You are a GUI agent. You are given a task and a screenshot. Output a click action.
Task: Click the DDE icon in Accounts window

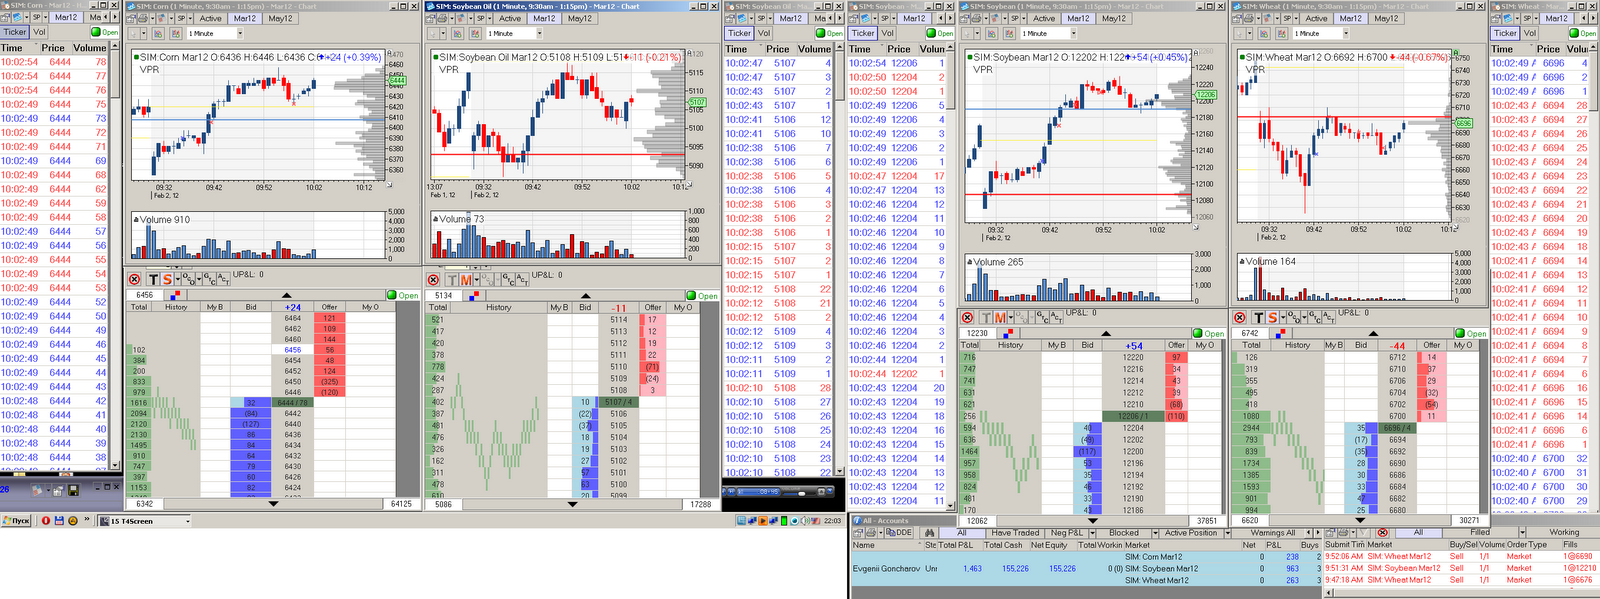click(897, 533)
